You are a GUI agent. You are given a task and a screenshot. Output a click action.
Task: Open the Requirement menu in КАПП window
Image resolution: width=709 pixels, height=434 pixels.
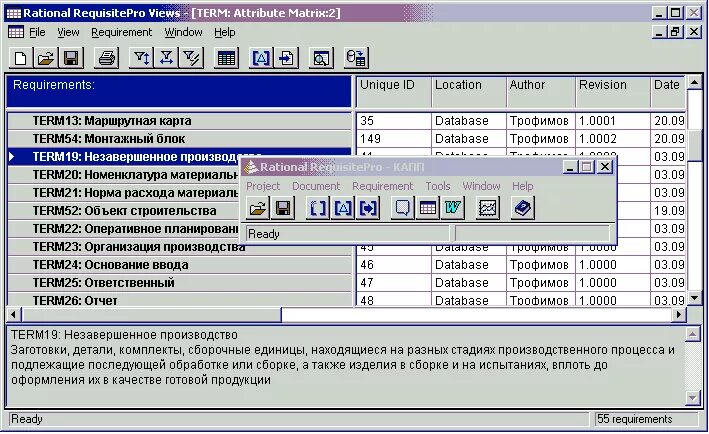click(383, 186)
